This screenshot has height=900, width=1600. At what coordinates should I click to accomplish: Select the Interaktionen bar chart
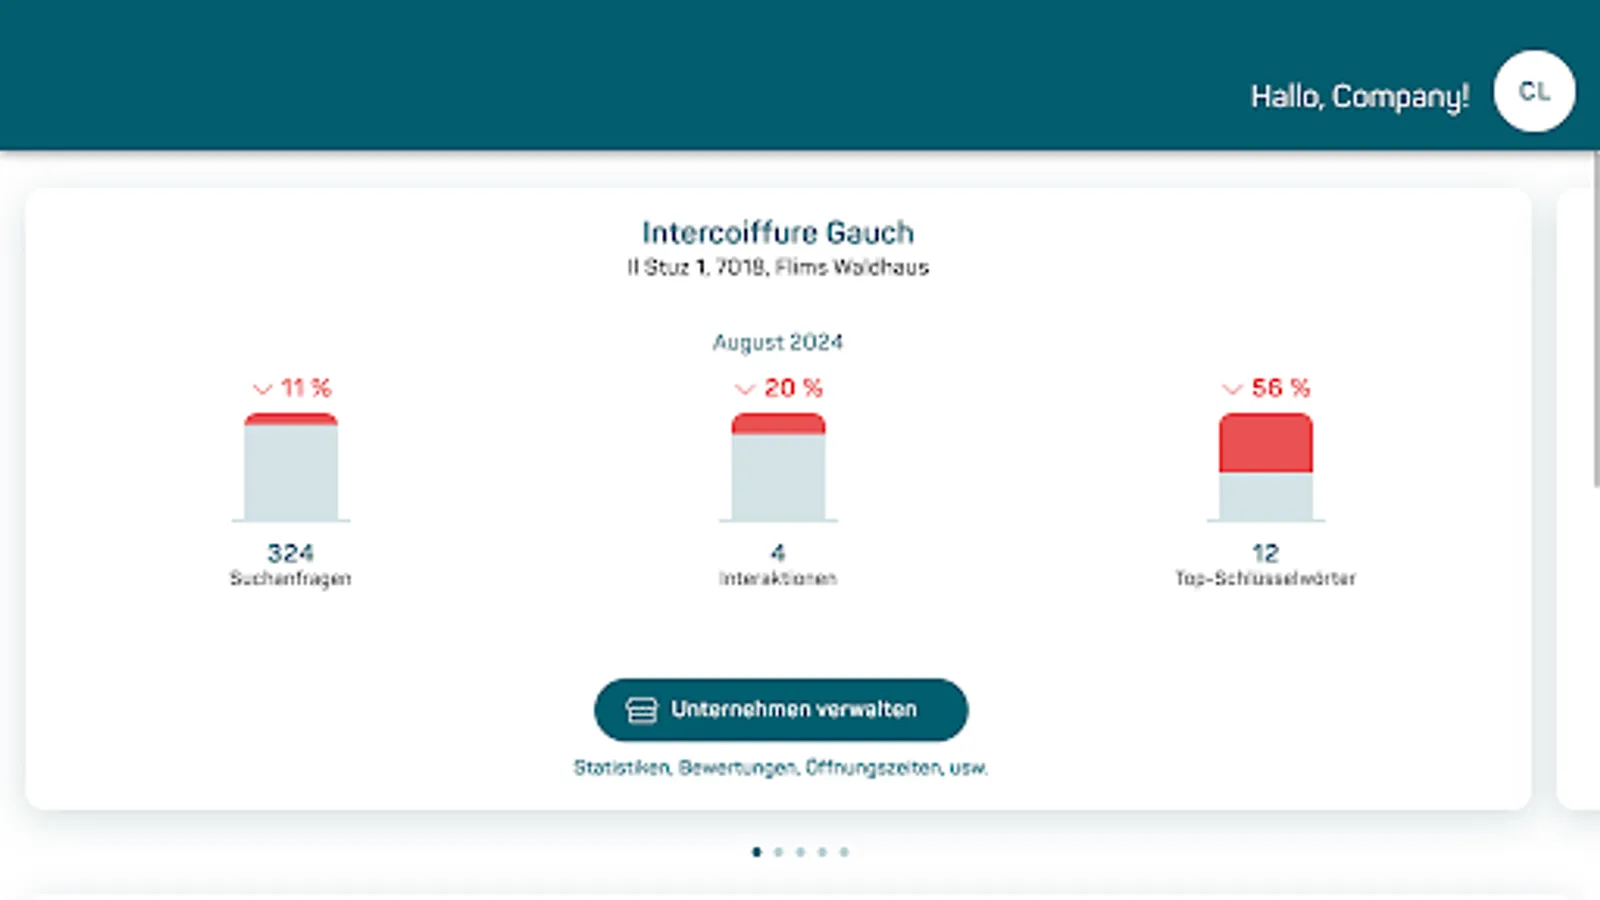[x=779, y=466]
